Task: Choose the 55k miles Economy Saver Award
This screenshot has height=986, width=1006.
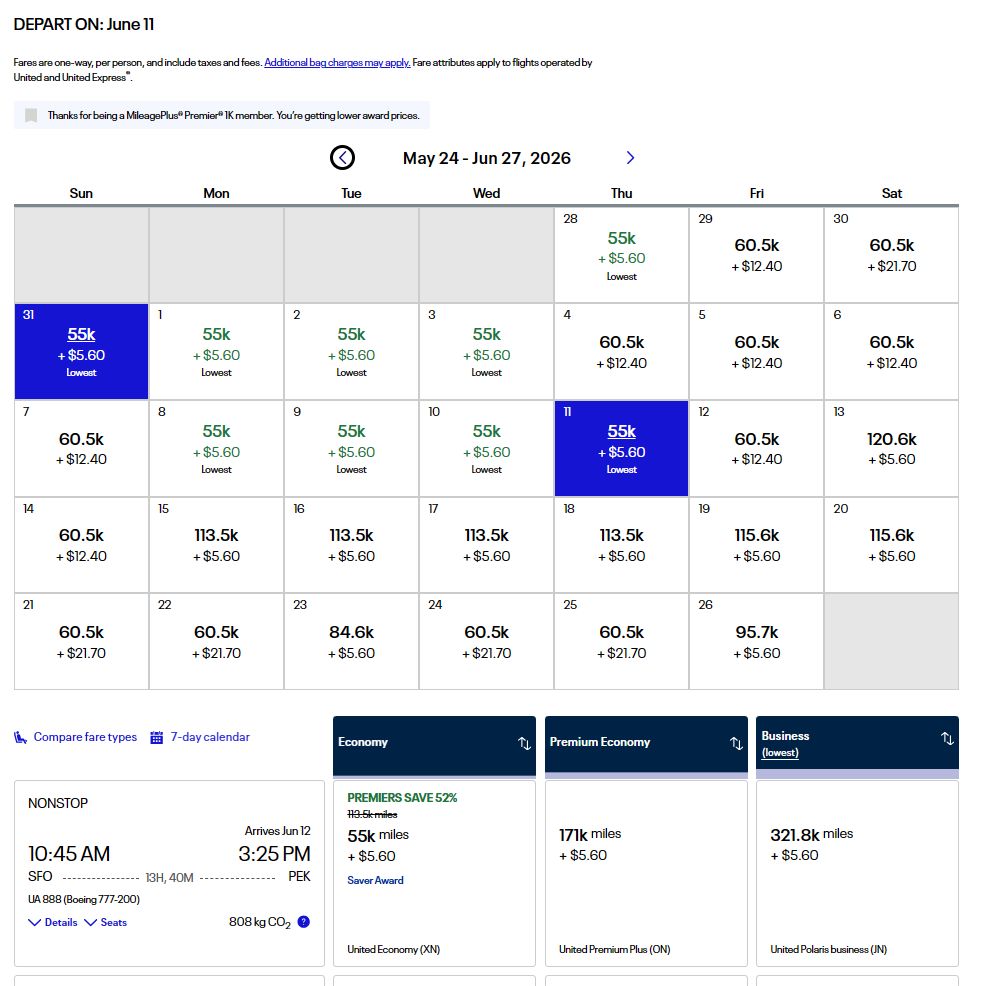Action: click(434, 870)
